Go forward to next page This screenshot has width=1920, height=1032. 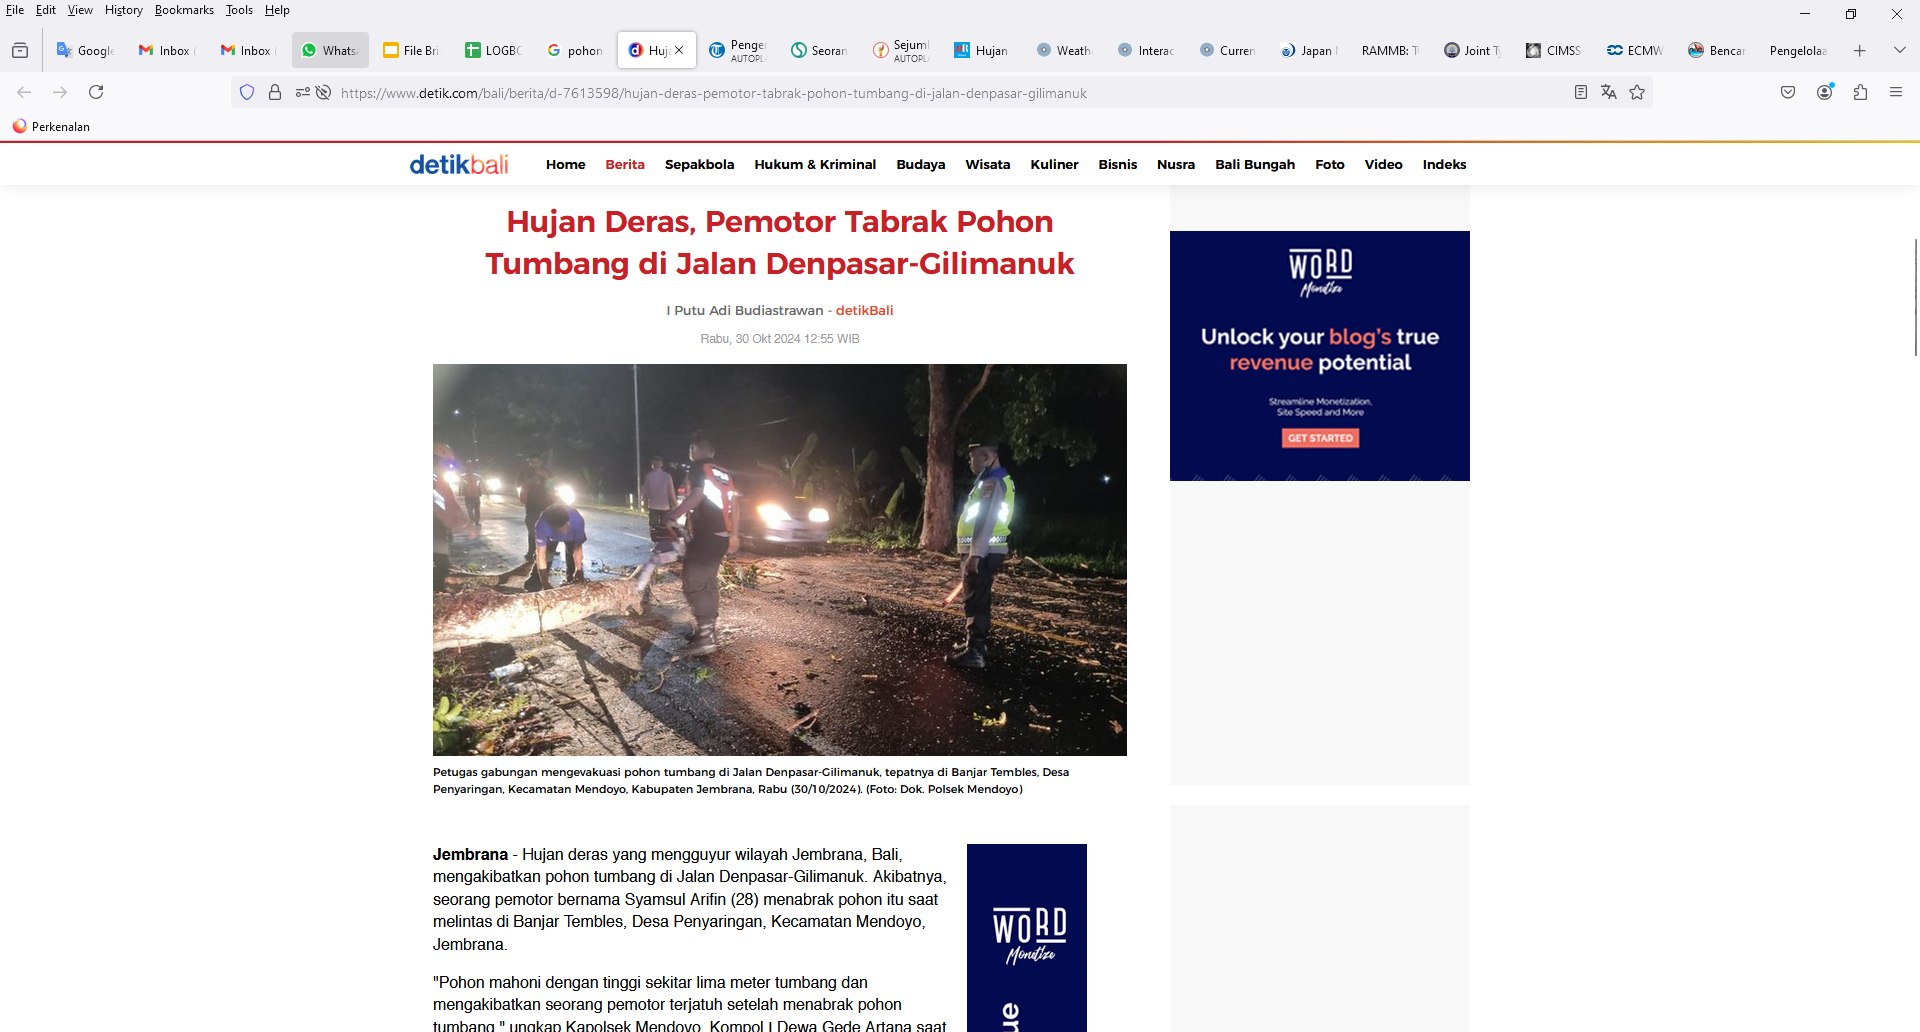(60, 92)
